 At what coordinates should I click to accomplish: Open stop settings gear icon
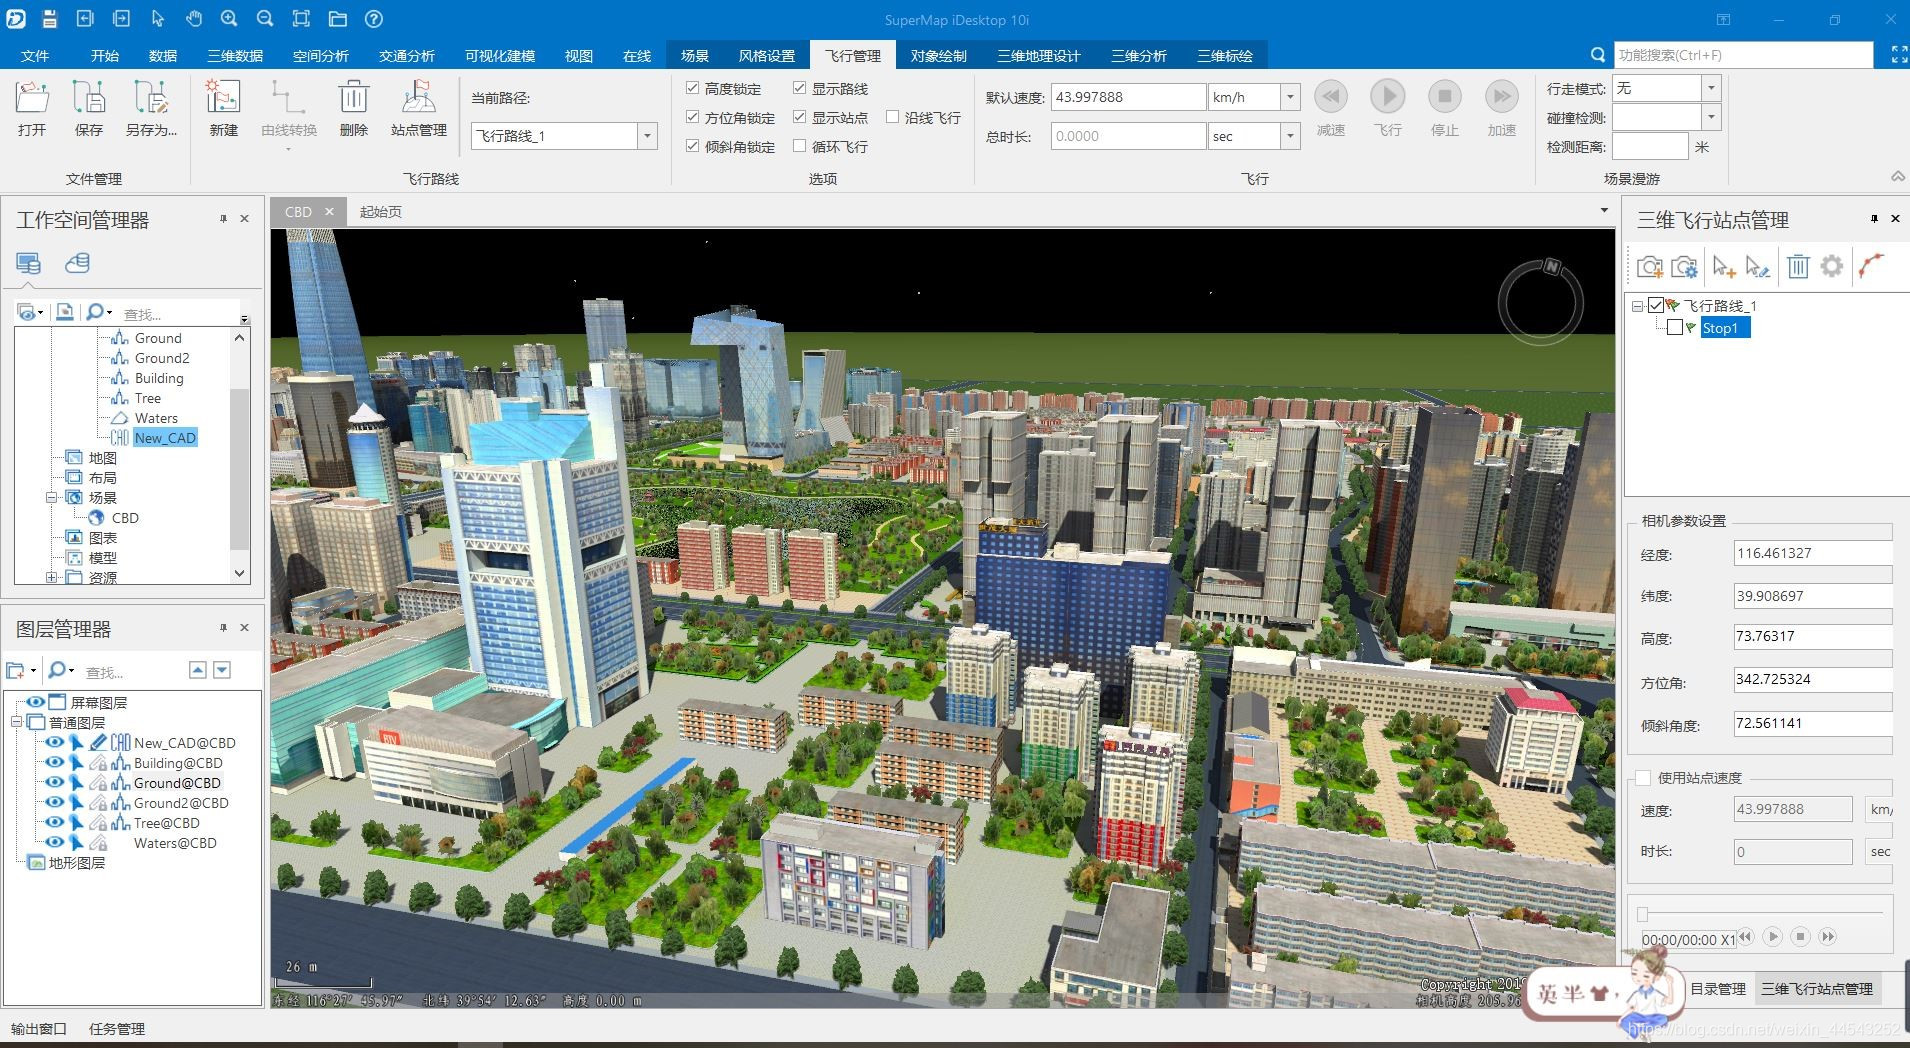(x=1831, y=267)
